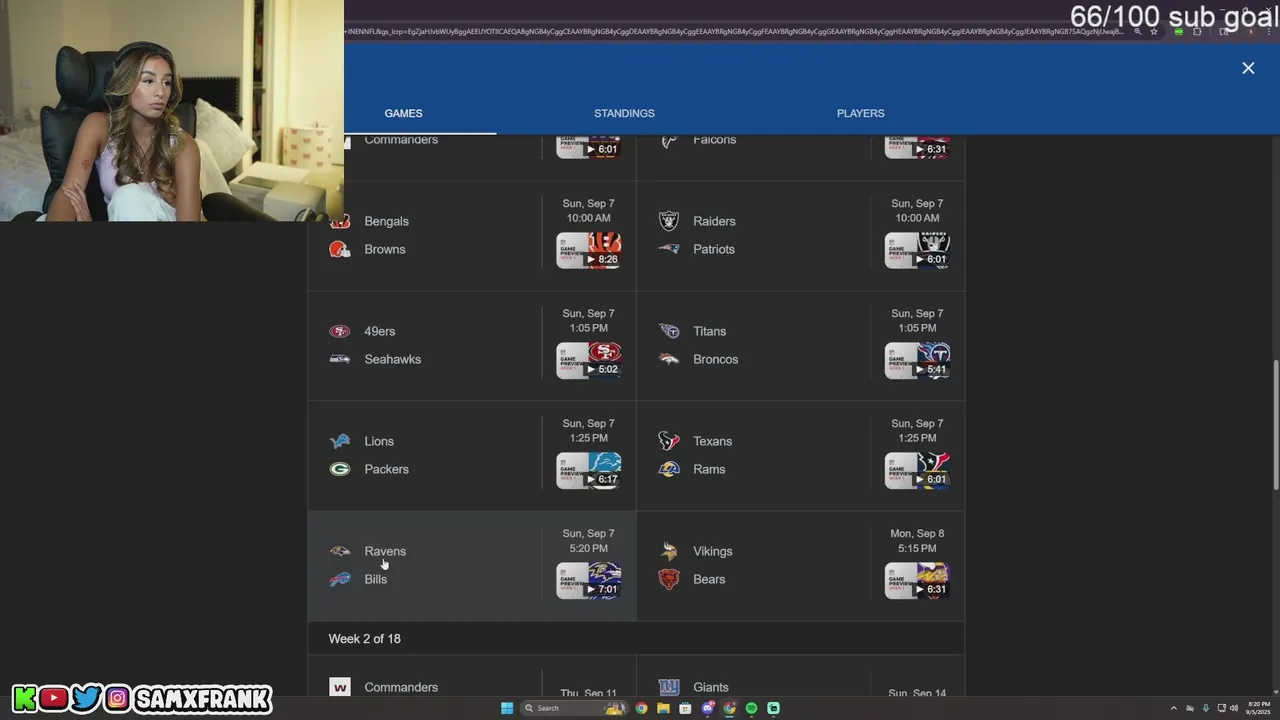Click the Packers G logo
1280x720 pixels.
tap(340, 469)
